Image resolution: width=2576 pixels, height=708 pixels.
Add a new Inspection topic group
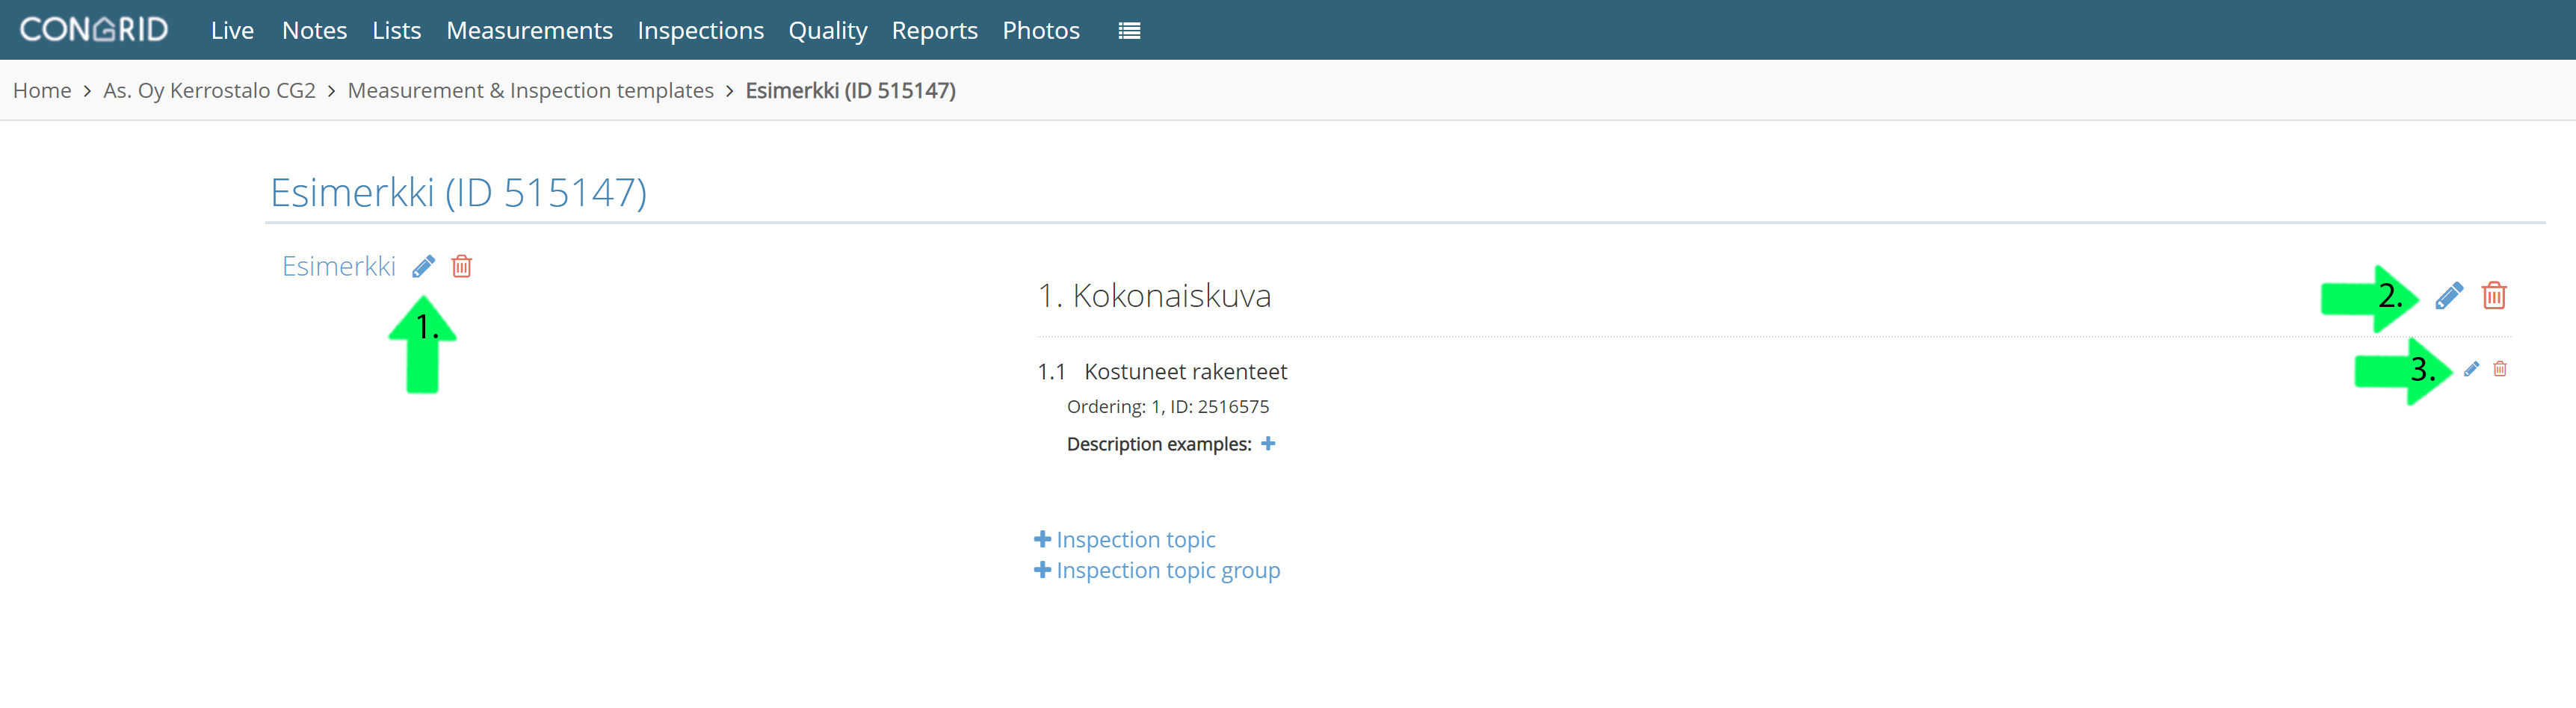[x=1156, y=570]
